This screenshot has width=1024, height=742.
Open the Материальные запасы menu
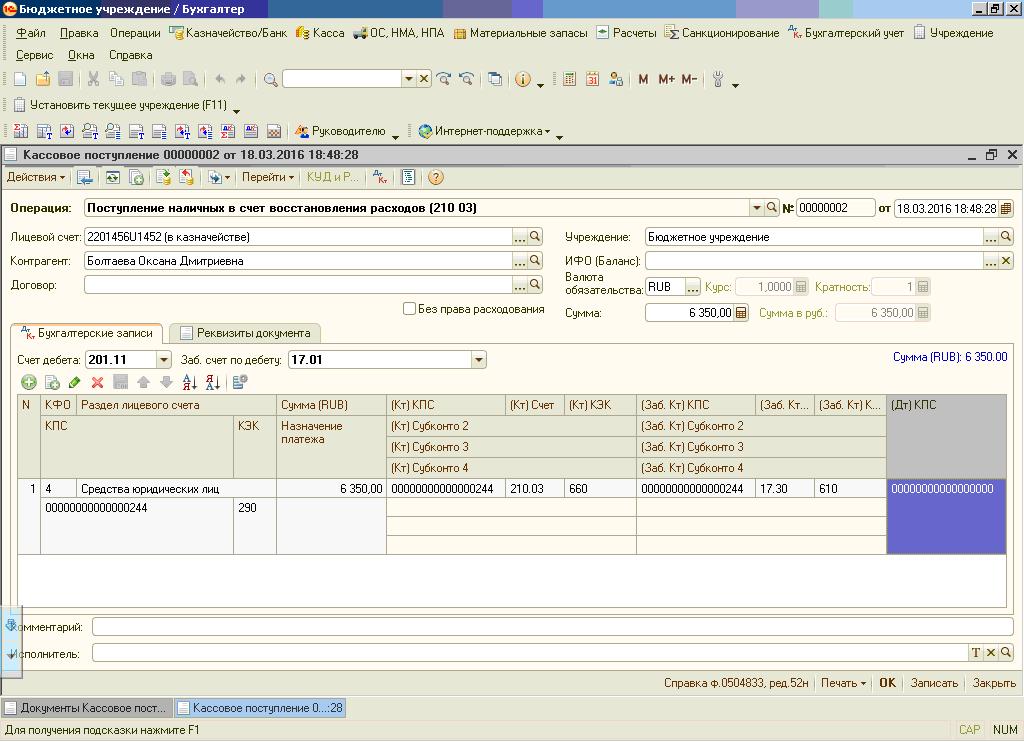[x=520, y=33]
